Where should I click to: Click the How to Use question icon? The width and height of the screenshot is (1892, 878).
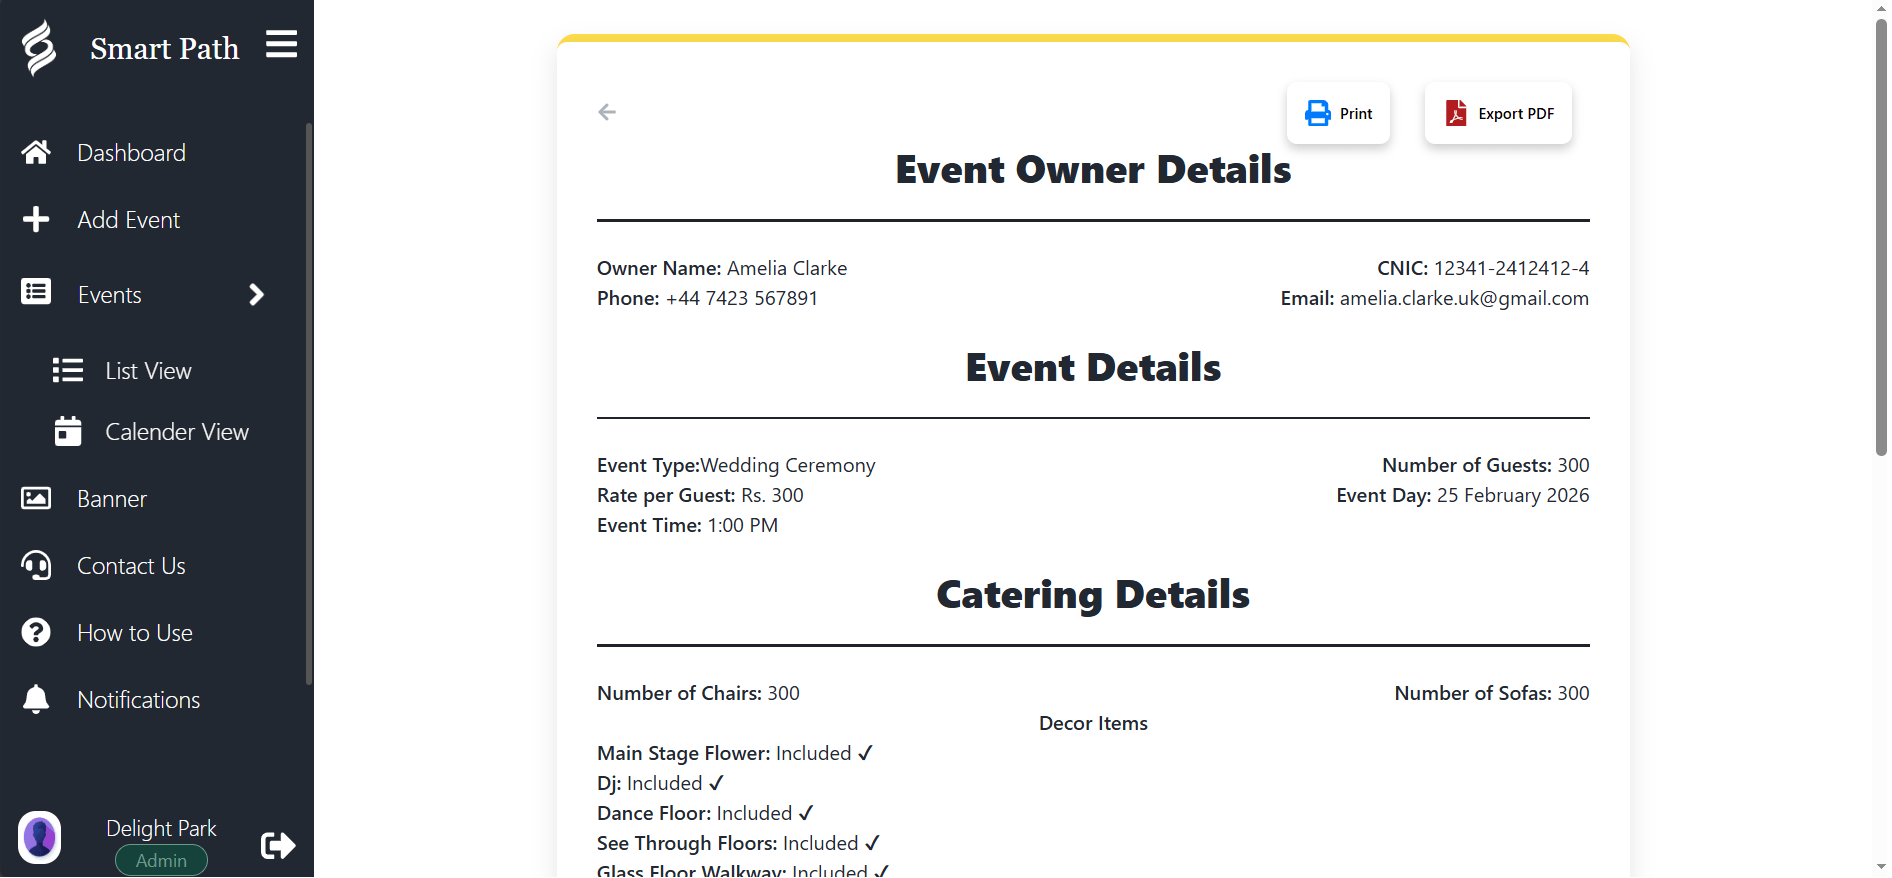click(36, 632)
